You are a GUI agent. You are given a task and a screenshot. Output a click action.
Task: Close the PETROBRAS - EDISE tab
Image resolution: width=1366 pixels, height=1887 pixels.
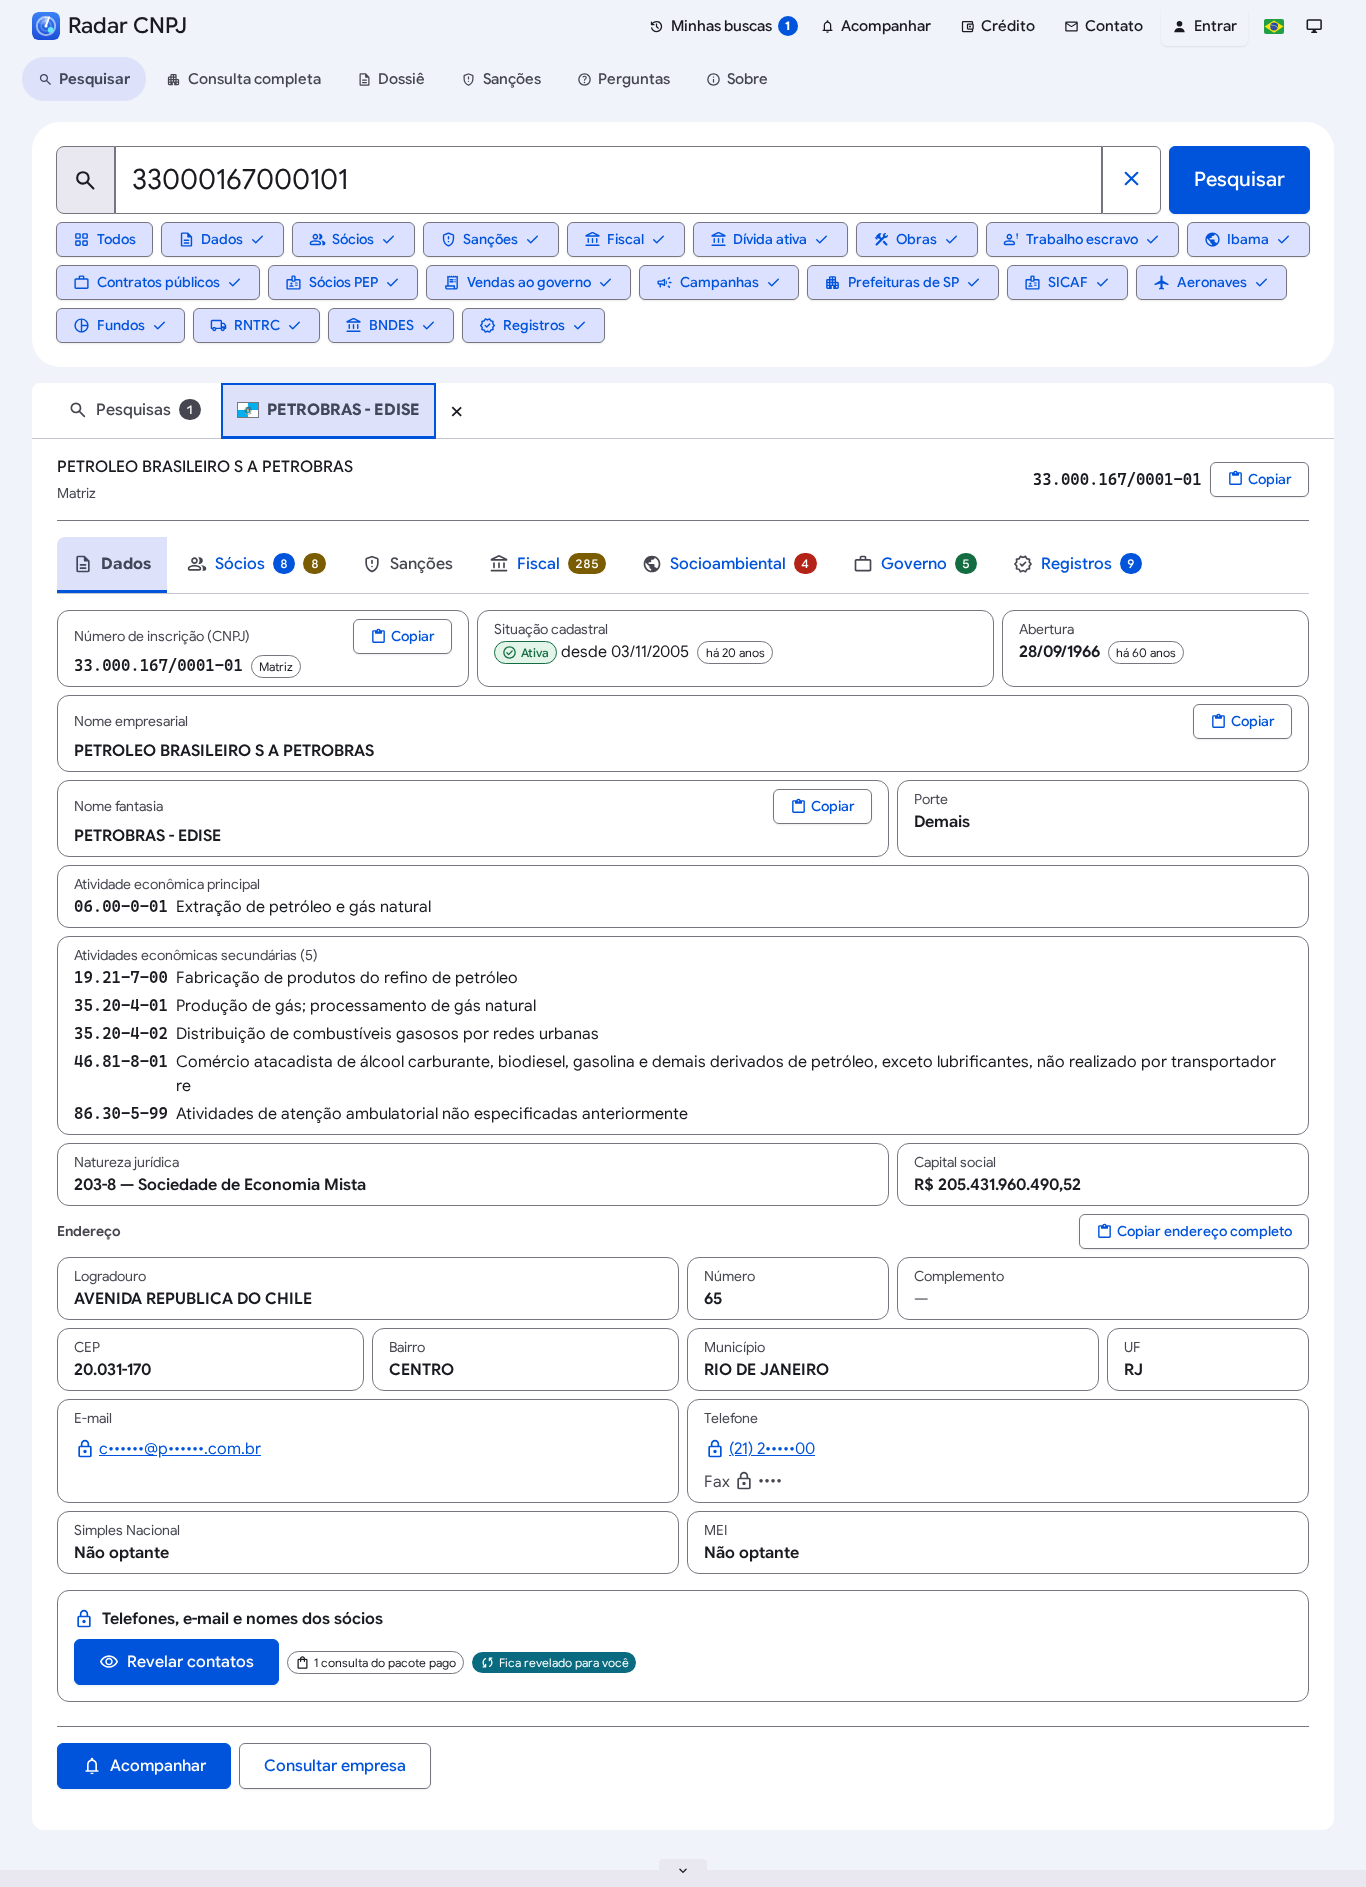(456, 411)
